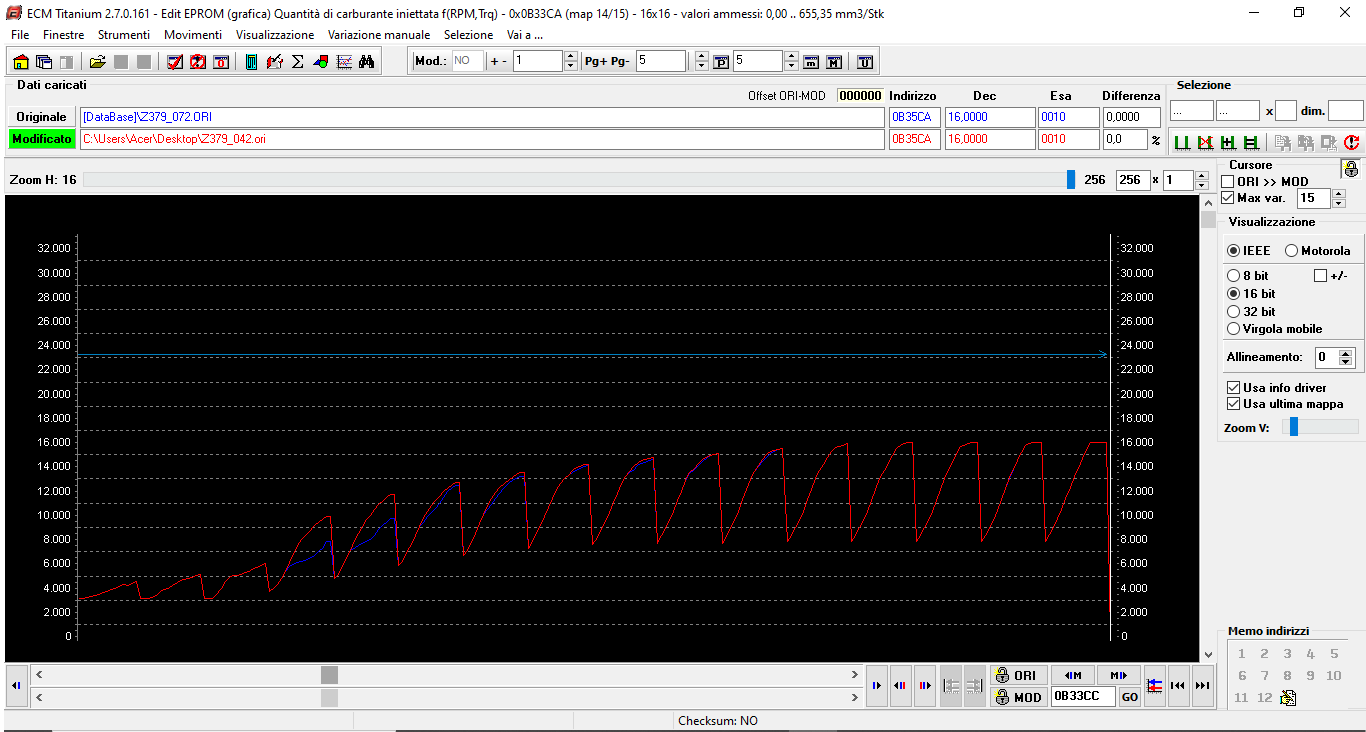
Task: Click the sigma checksum icon
Action: coord(297,62)
